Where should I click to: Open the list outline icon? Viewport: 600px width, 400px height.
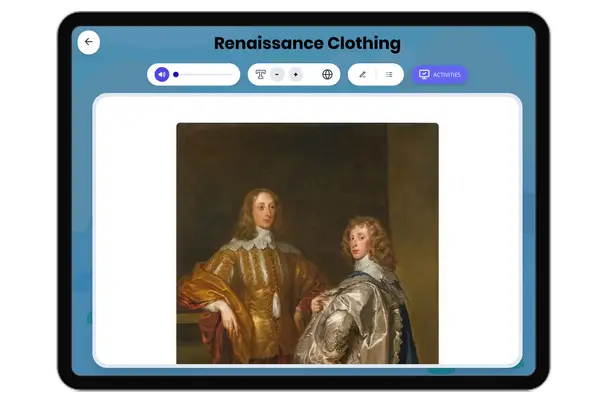tap(389, 74)
